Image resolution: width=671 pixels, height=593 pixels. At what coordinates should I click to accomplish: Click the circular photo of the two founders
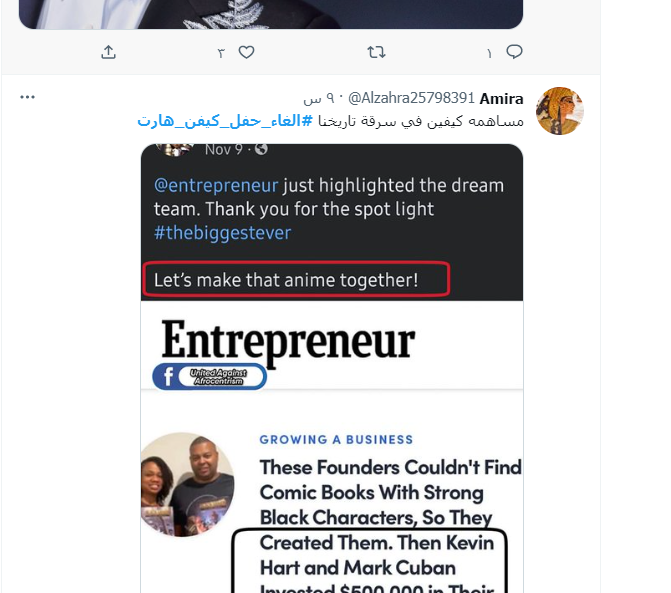pos(187,484)
